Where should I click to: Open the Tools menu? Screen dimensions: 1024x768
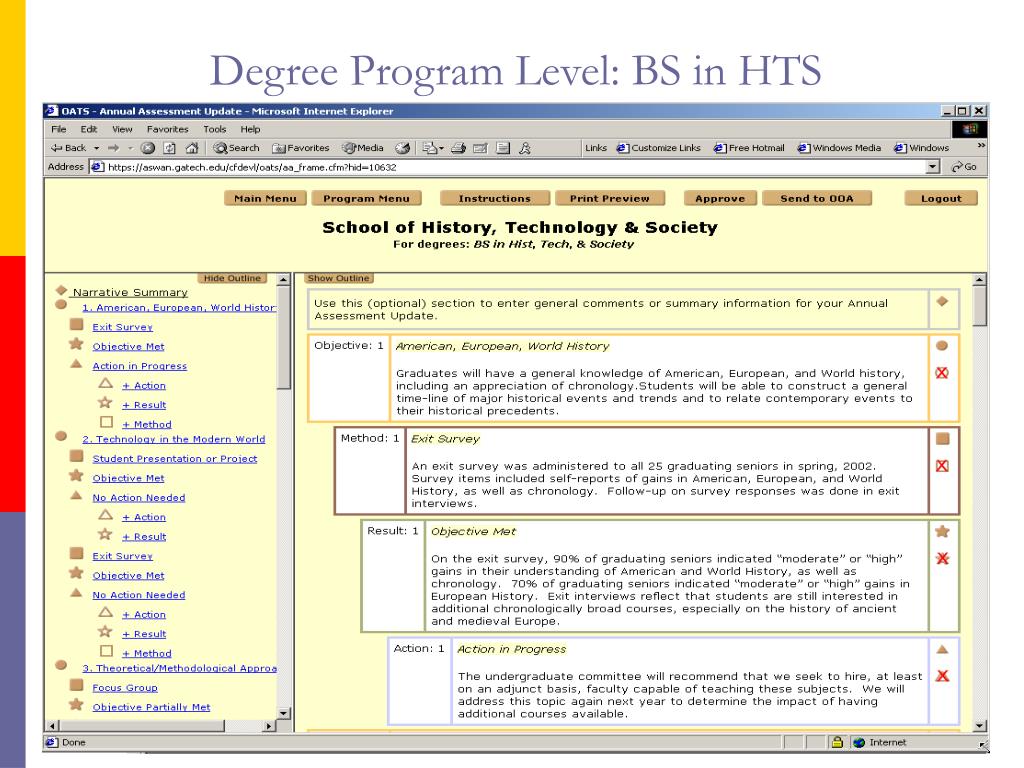(214, 129)
